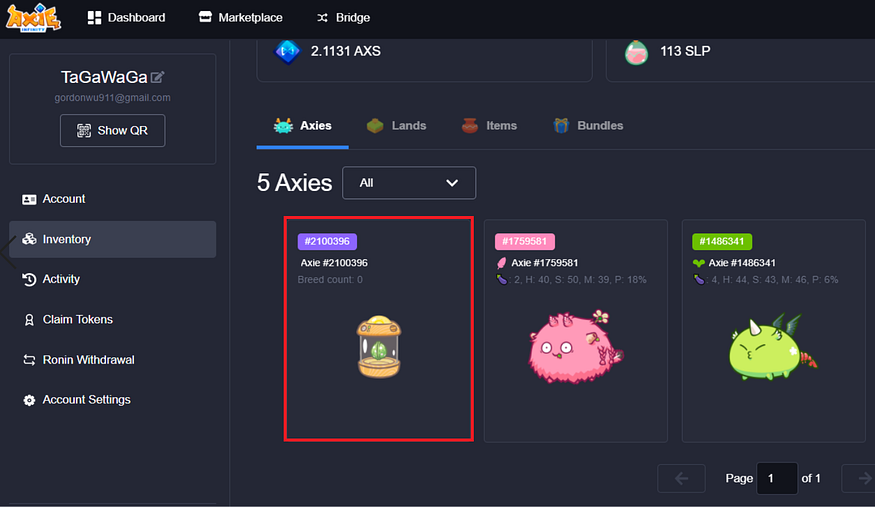The image size is (875, 507).
Task: Go to Claim Tokens
Action: click(113, 320)
